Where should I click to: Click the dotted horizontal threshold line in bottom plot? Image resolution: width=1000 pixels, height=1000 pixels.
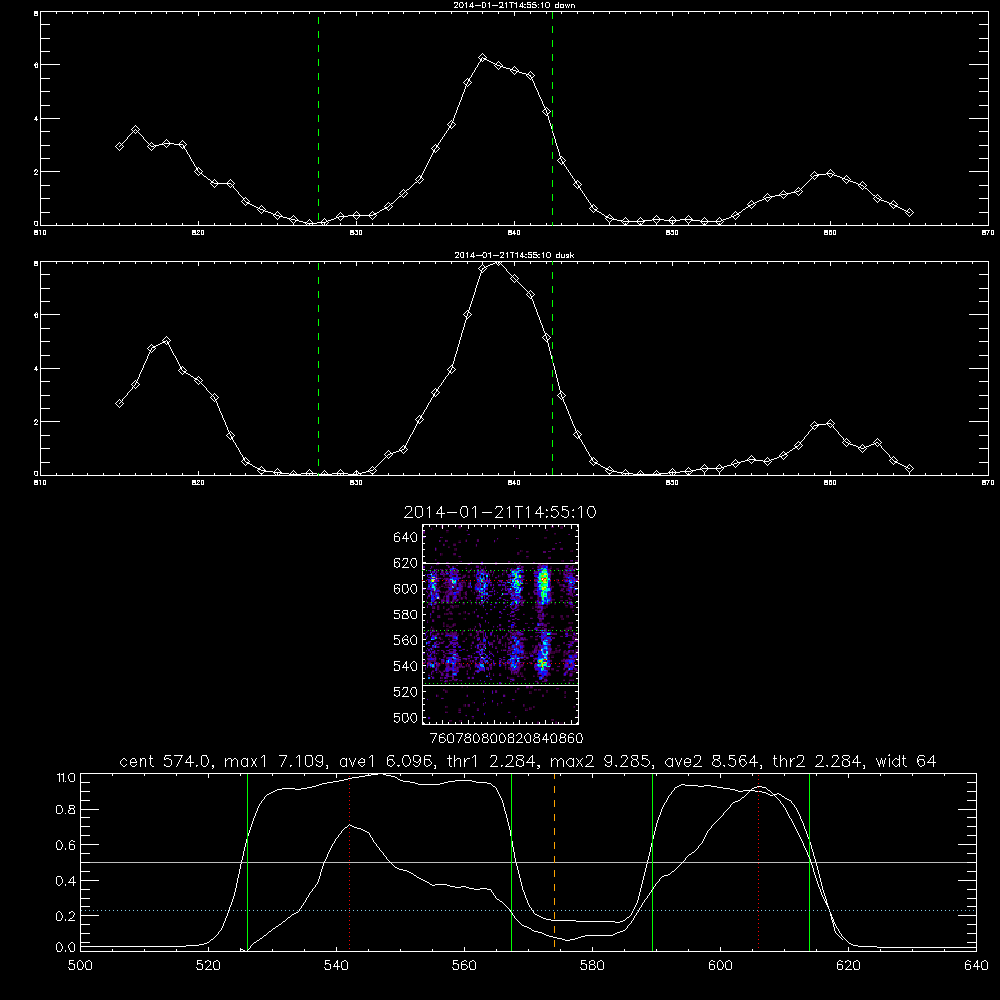(x=529, y=911)
